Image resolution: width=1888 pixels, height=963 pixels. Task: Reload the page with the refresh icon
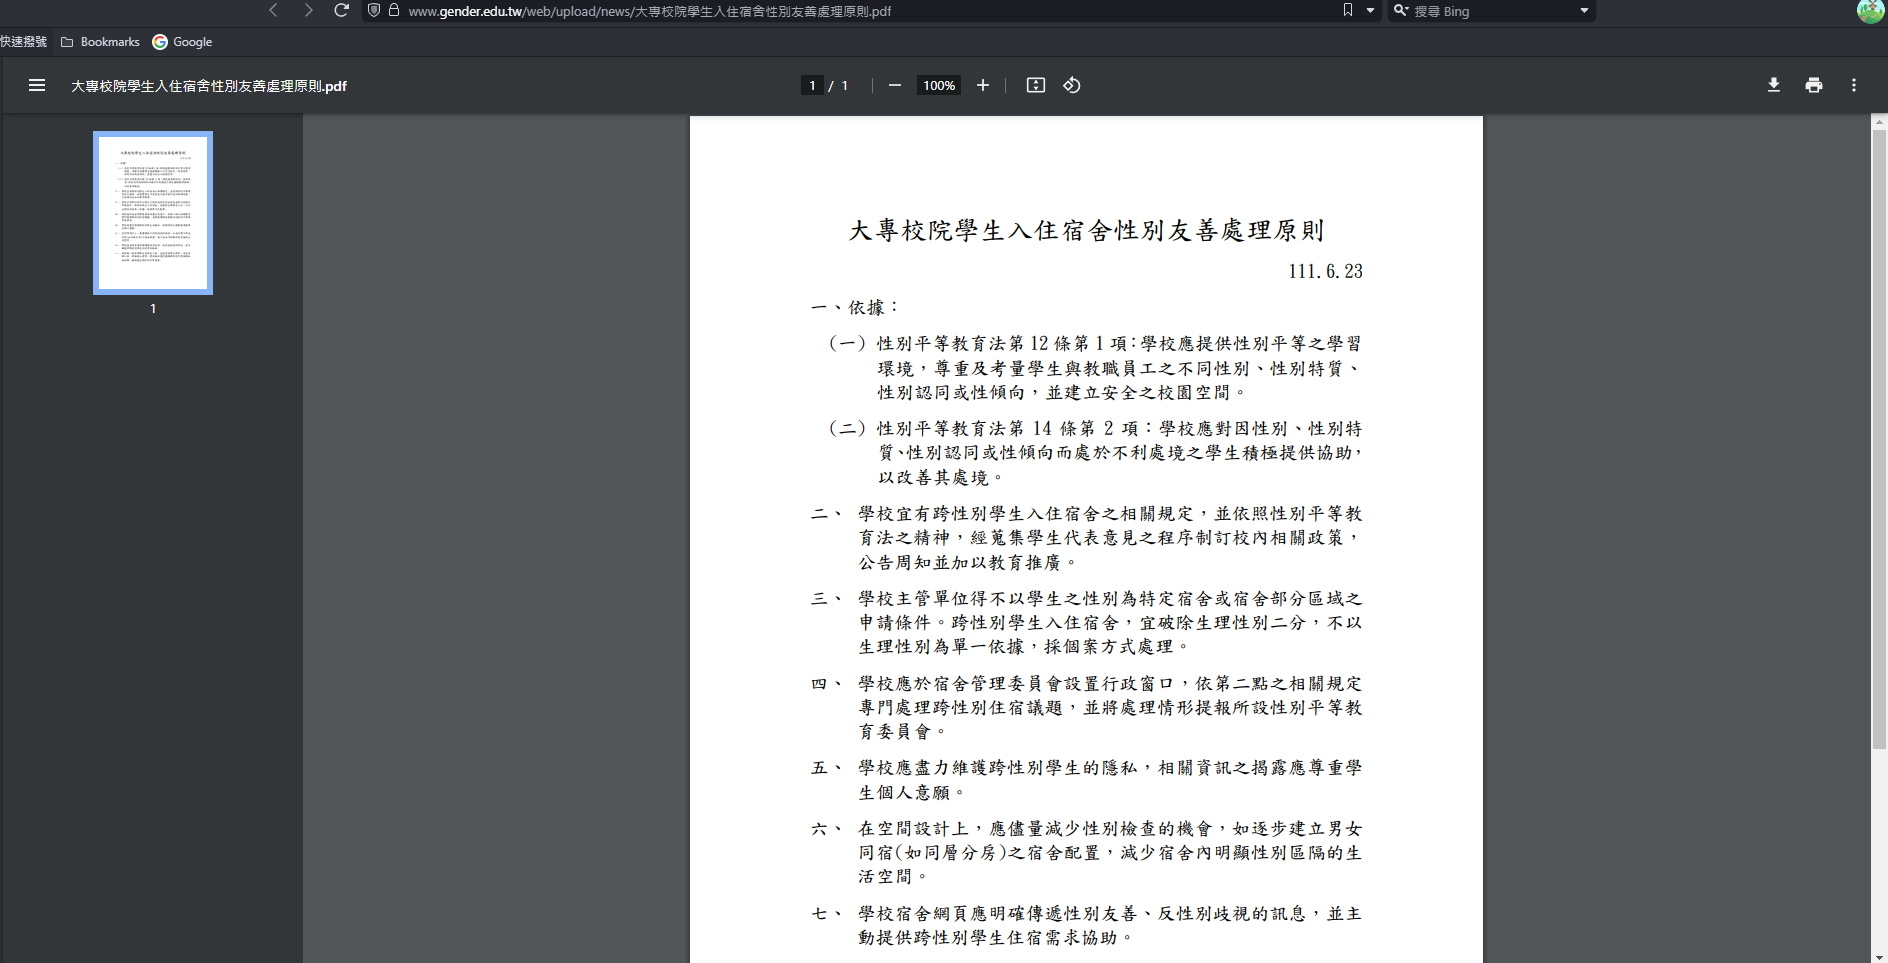point(341,10)
